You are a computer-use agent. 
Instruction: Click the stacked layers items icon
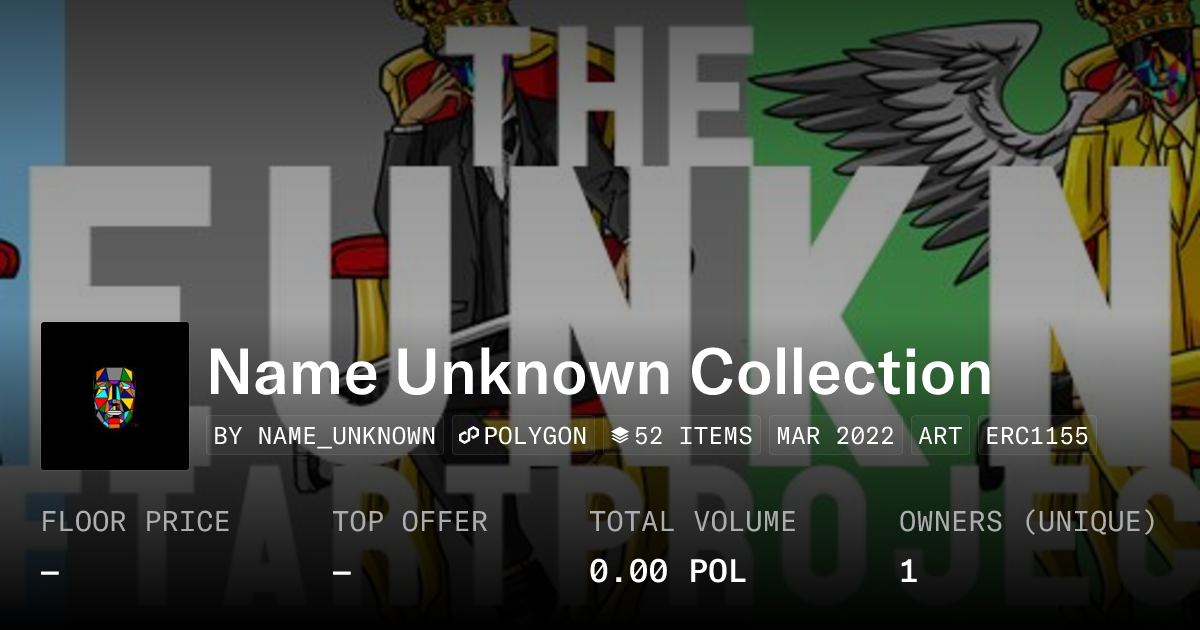620,436
